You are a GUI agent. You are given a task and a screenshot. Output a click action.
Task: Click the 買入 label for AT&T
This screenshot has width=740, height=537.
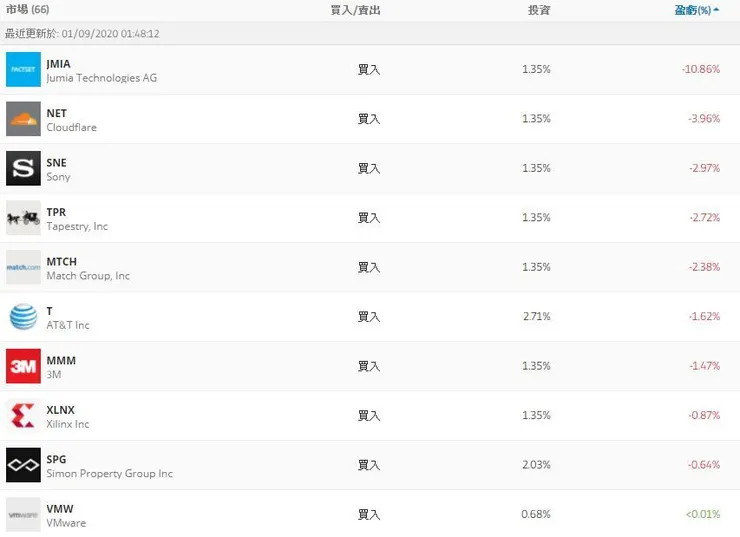point(369,317)
